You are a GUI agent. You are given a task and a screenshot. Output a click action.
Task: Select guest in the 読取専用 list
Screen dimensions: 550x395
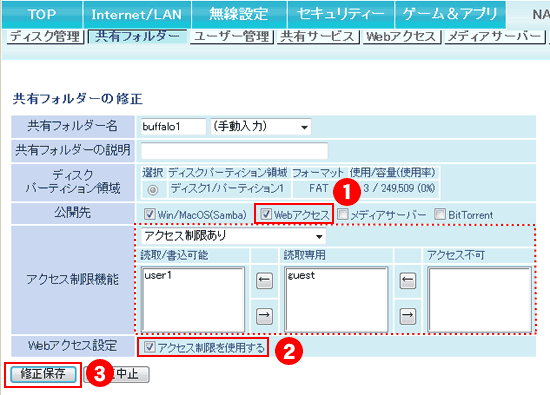point(301,275)
